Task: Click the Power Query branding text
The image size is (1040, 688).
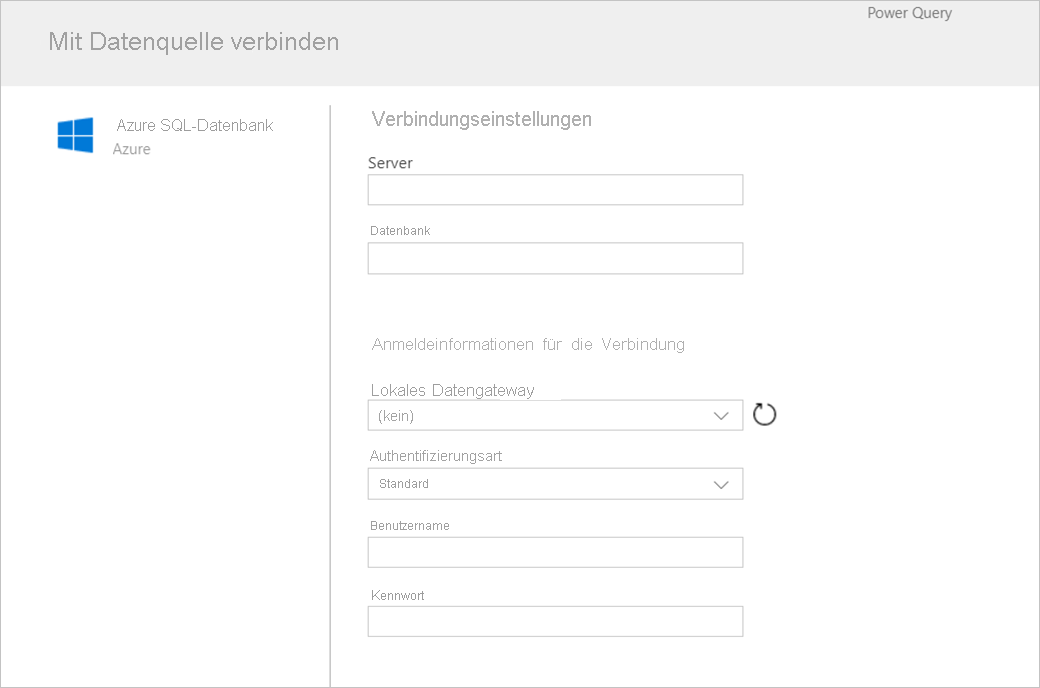Action: click(908, 13)
